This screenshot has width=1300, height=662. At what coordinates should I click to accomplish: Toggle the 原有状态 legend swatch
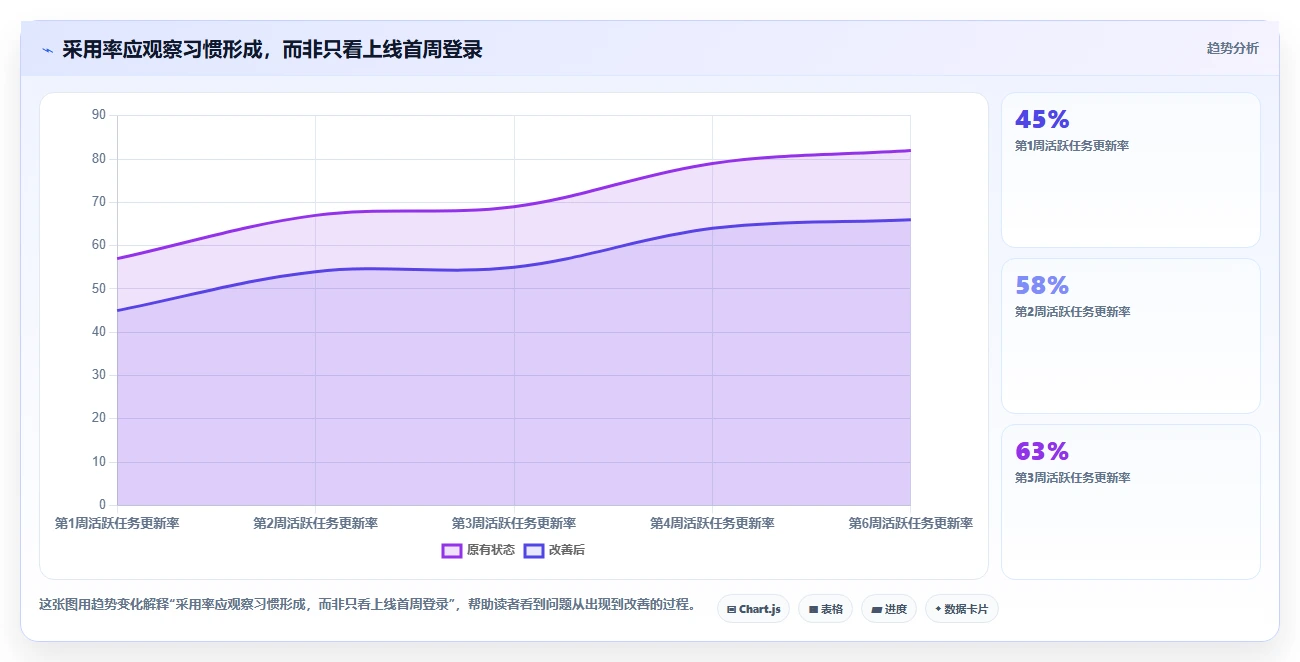pyautogui.click(x=452, y=550)
